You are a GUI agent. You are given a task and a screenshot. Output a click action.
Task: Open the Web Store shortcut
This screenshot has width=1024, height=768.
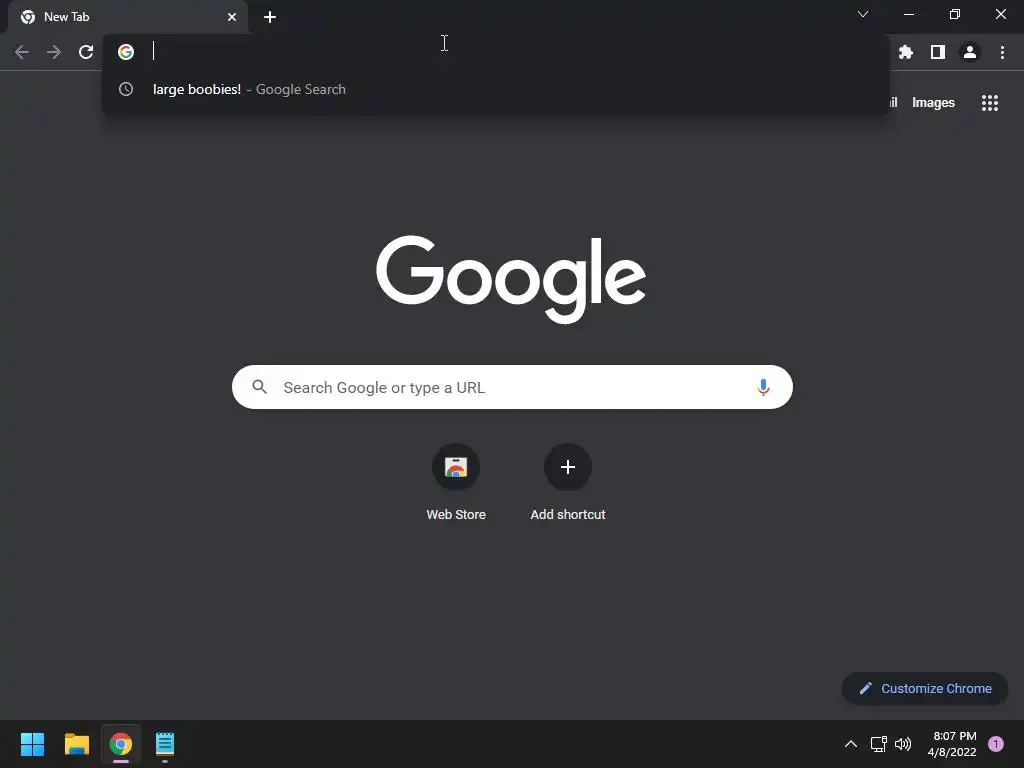point(456,467)
